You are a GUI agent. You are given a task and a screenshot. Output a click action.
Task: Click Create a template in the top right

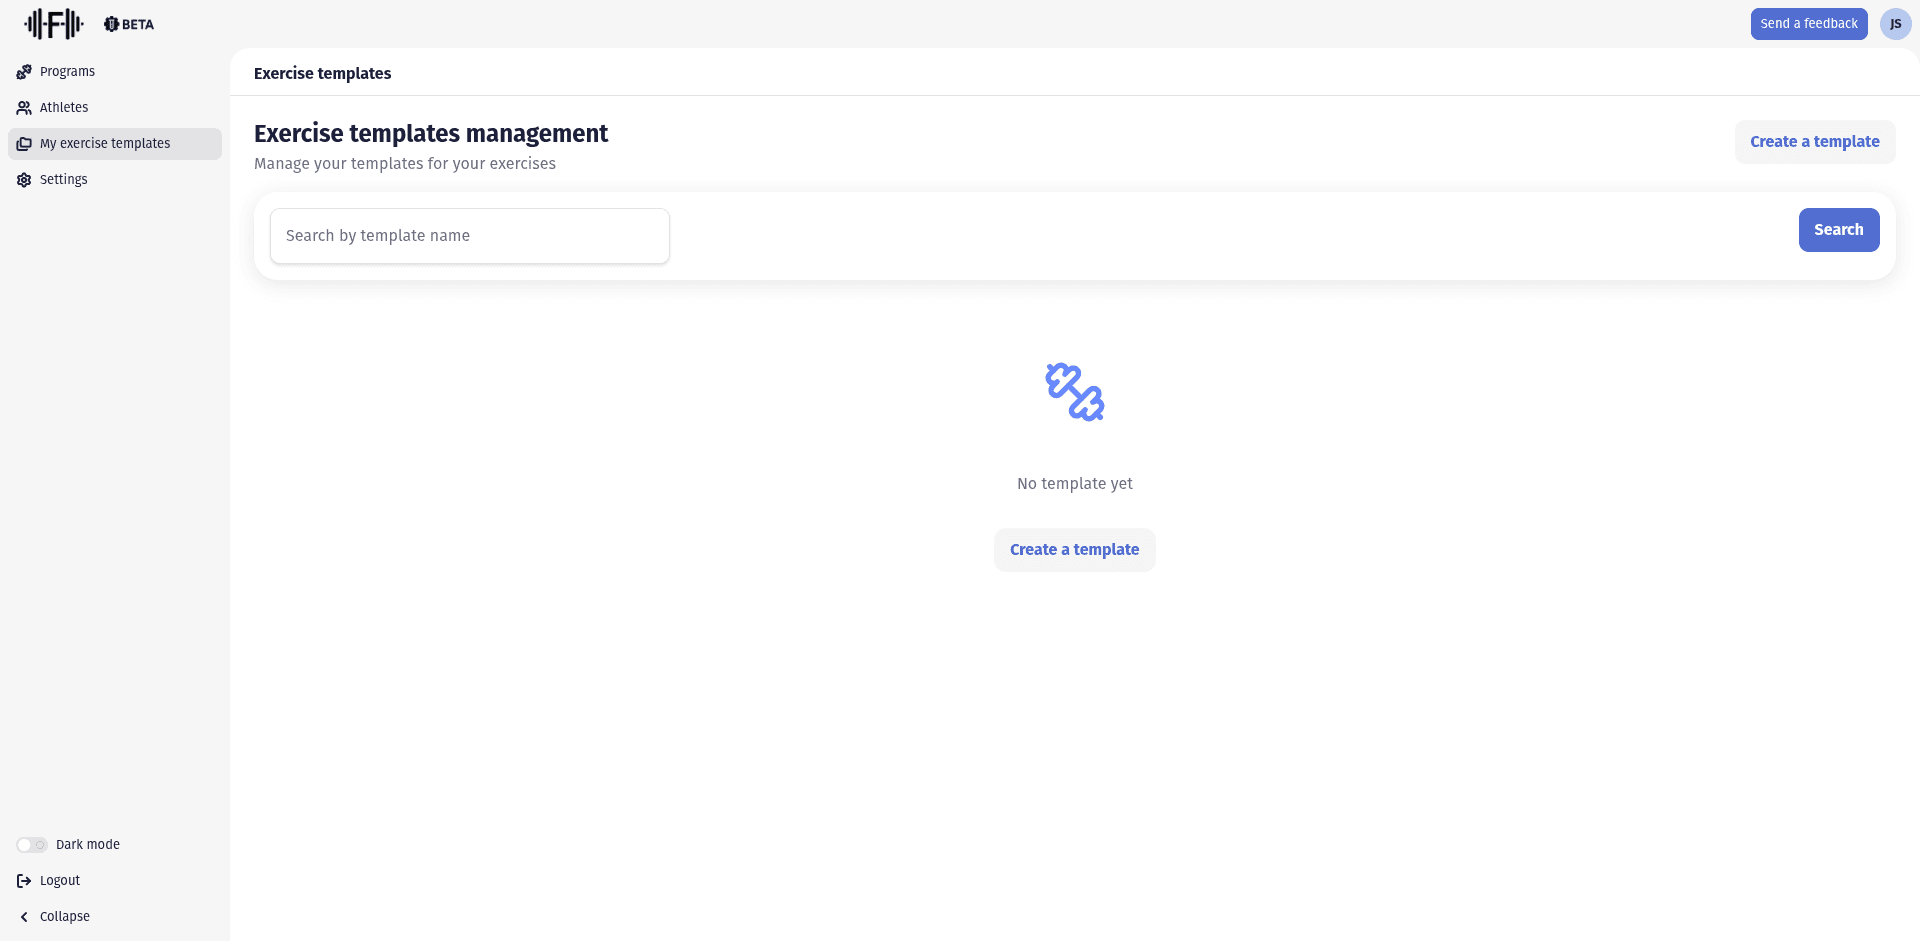coord(1814,142)
